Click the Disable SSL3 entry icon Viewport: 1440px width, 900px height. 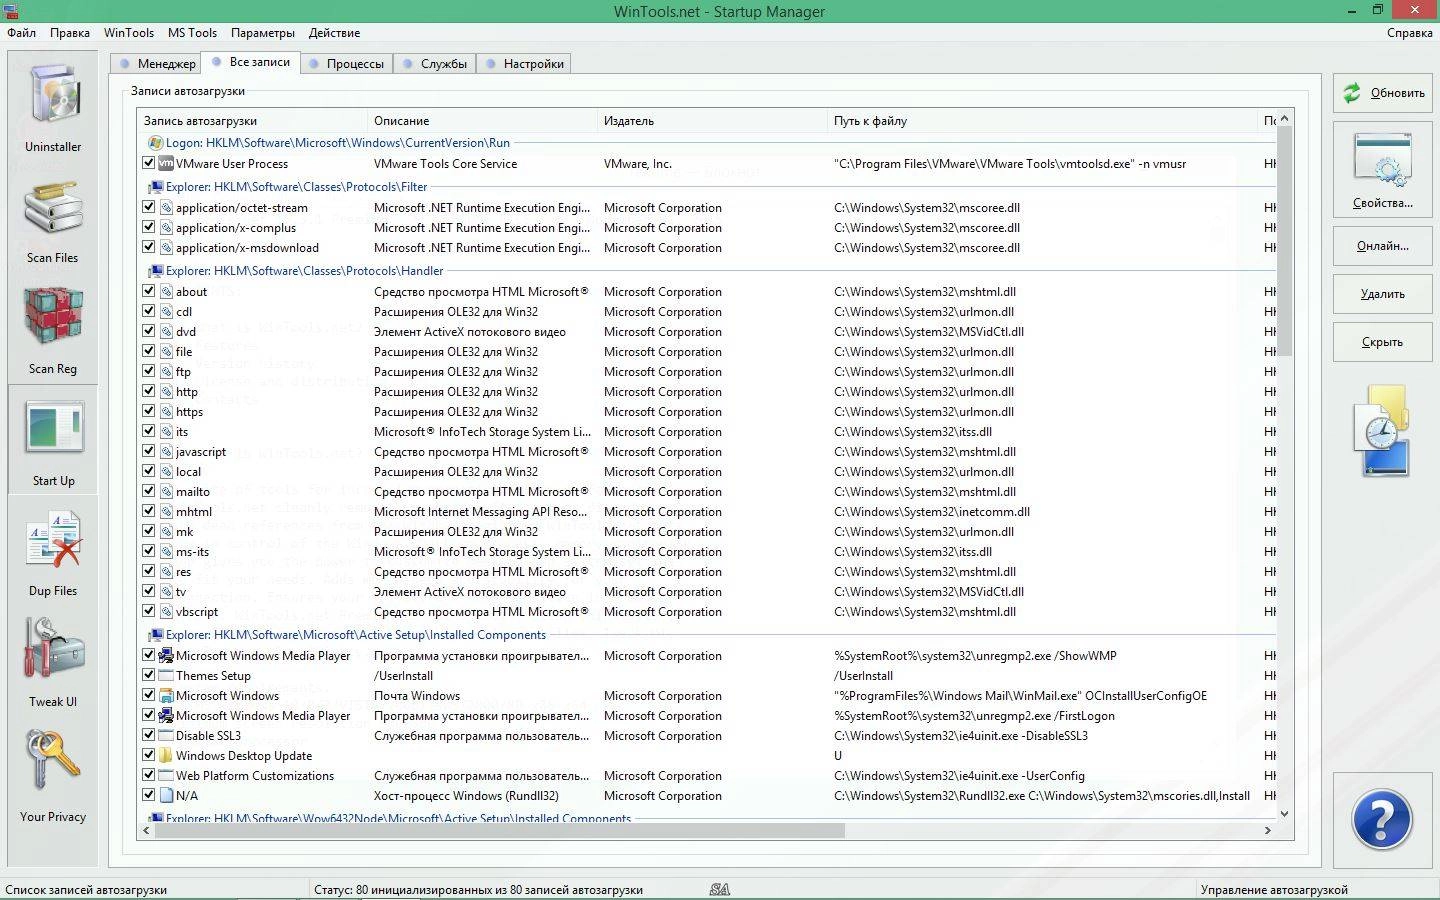tap(166, 735)
